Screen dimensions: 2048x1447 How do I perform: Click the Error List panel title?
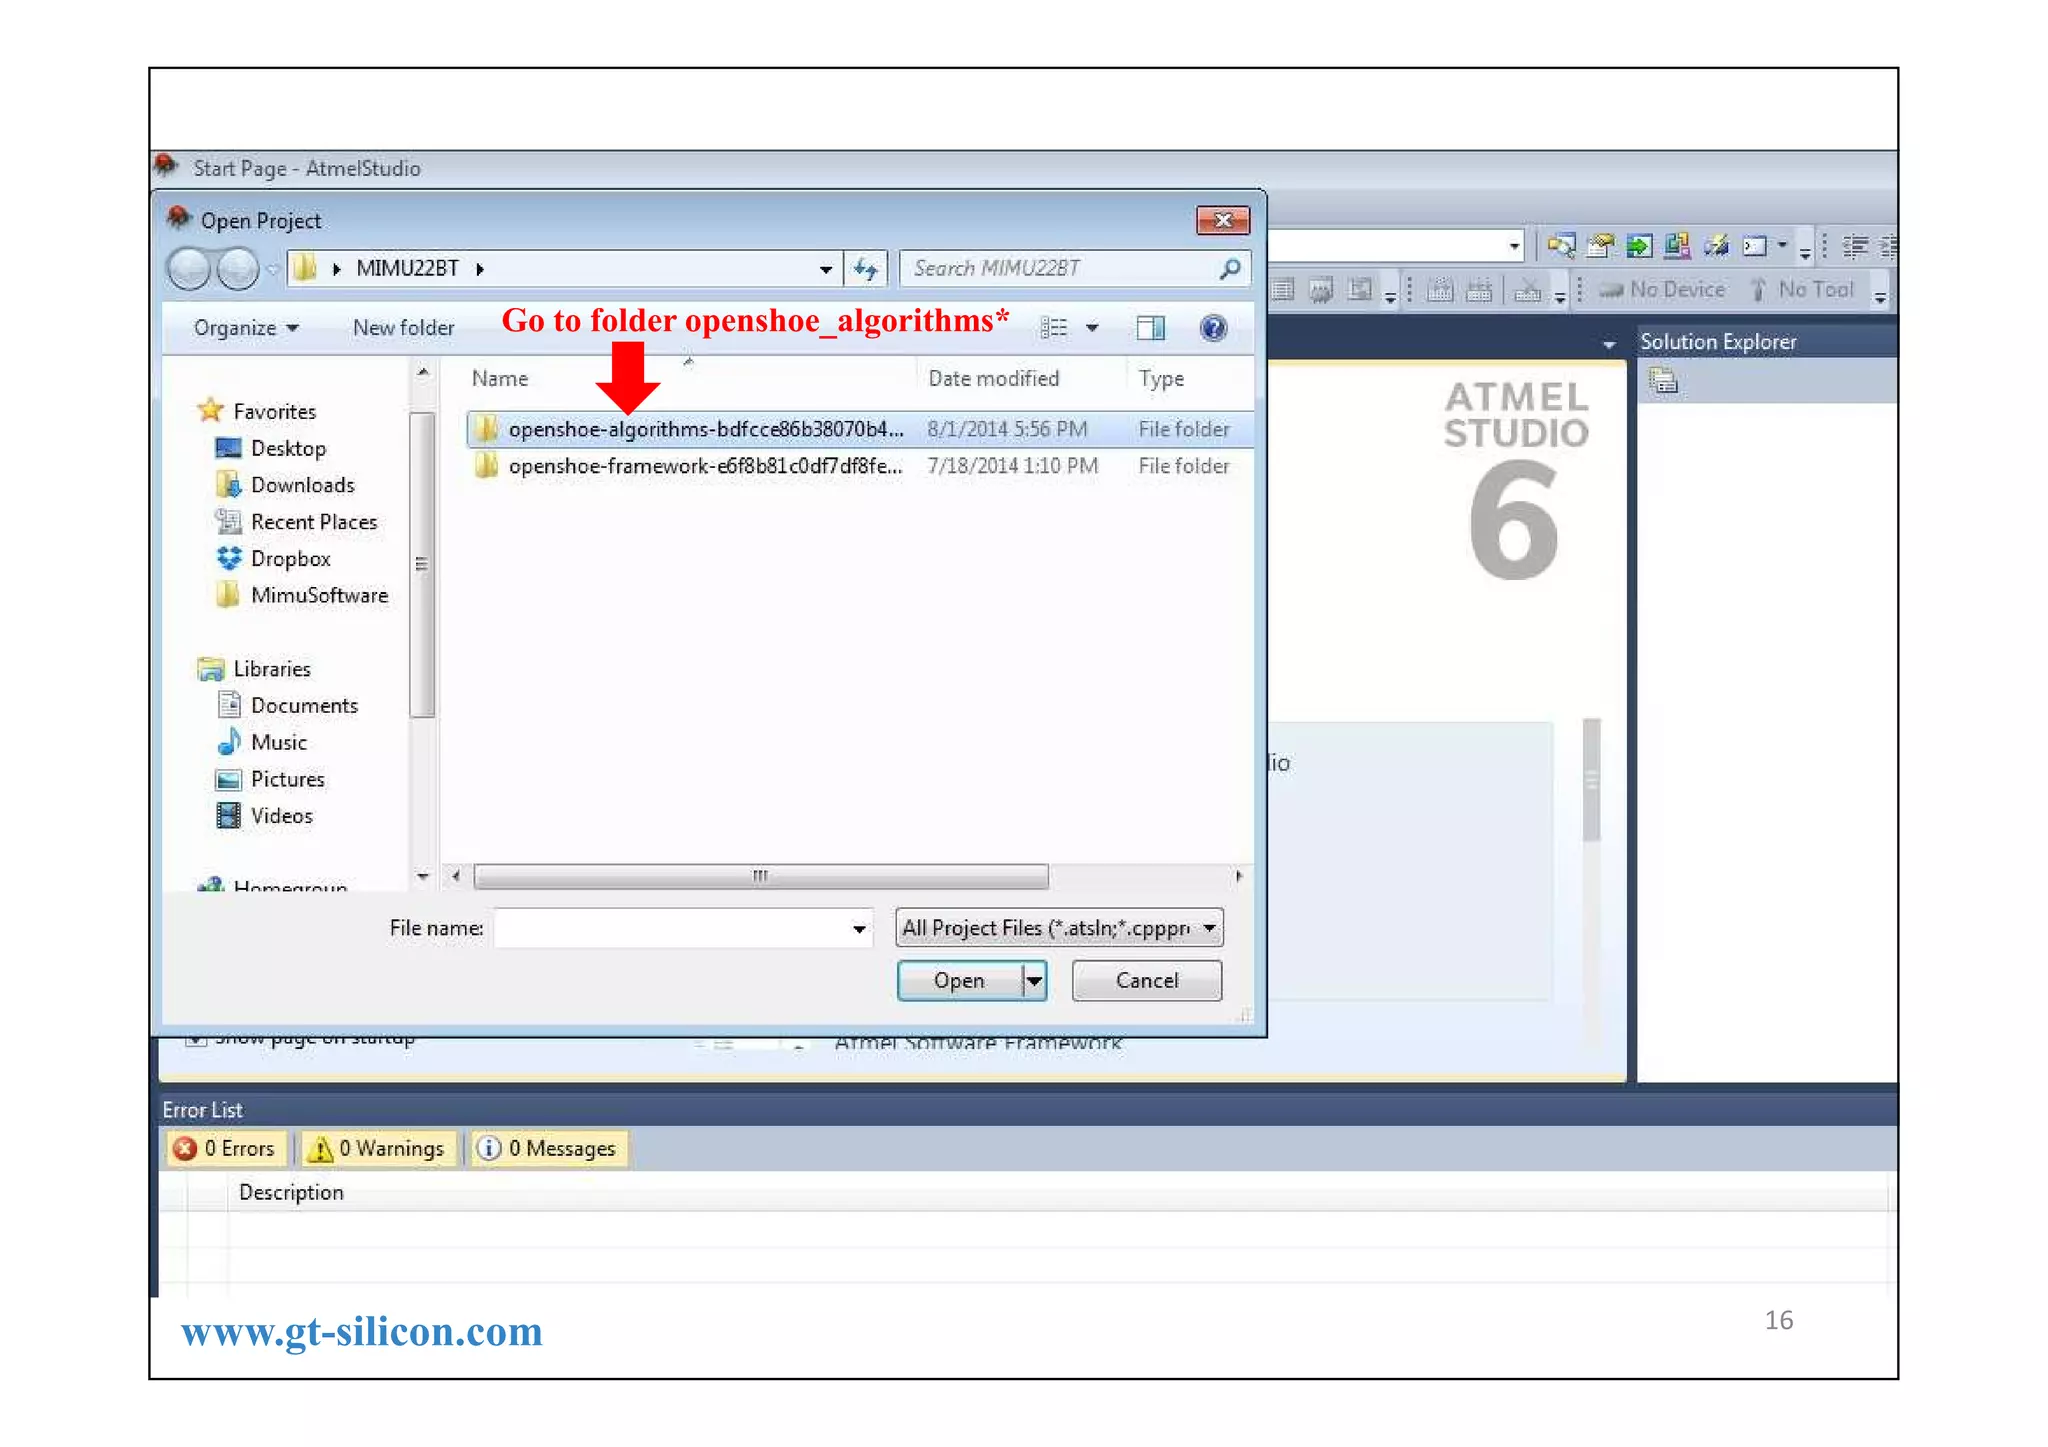203,1110
